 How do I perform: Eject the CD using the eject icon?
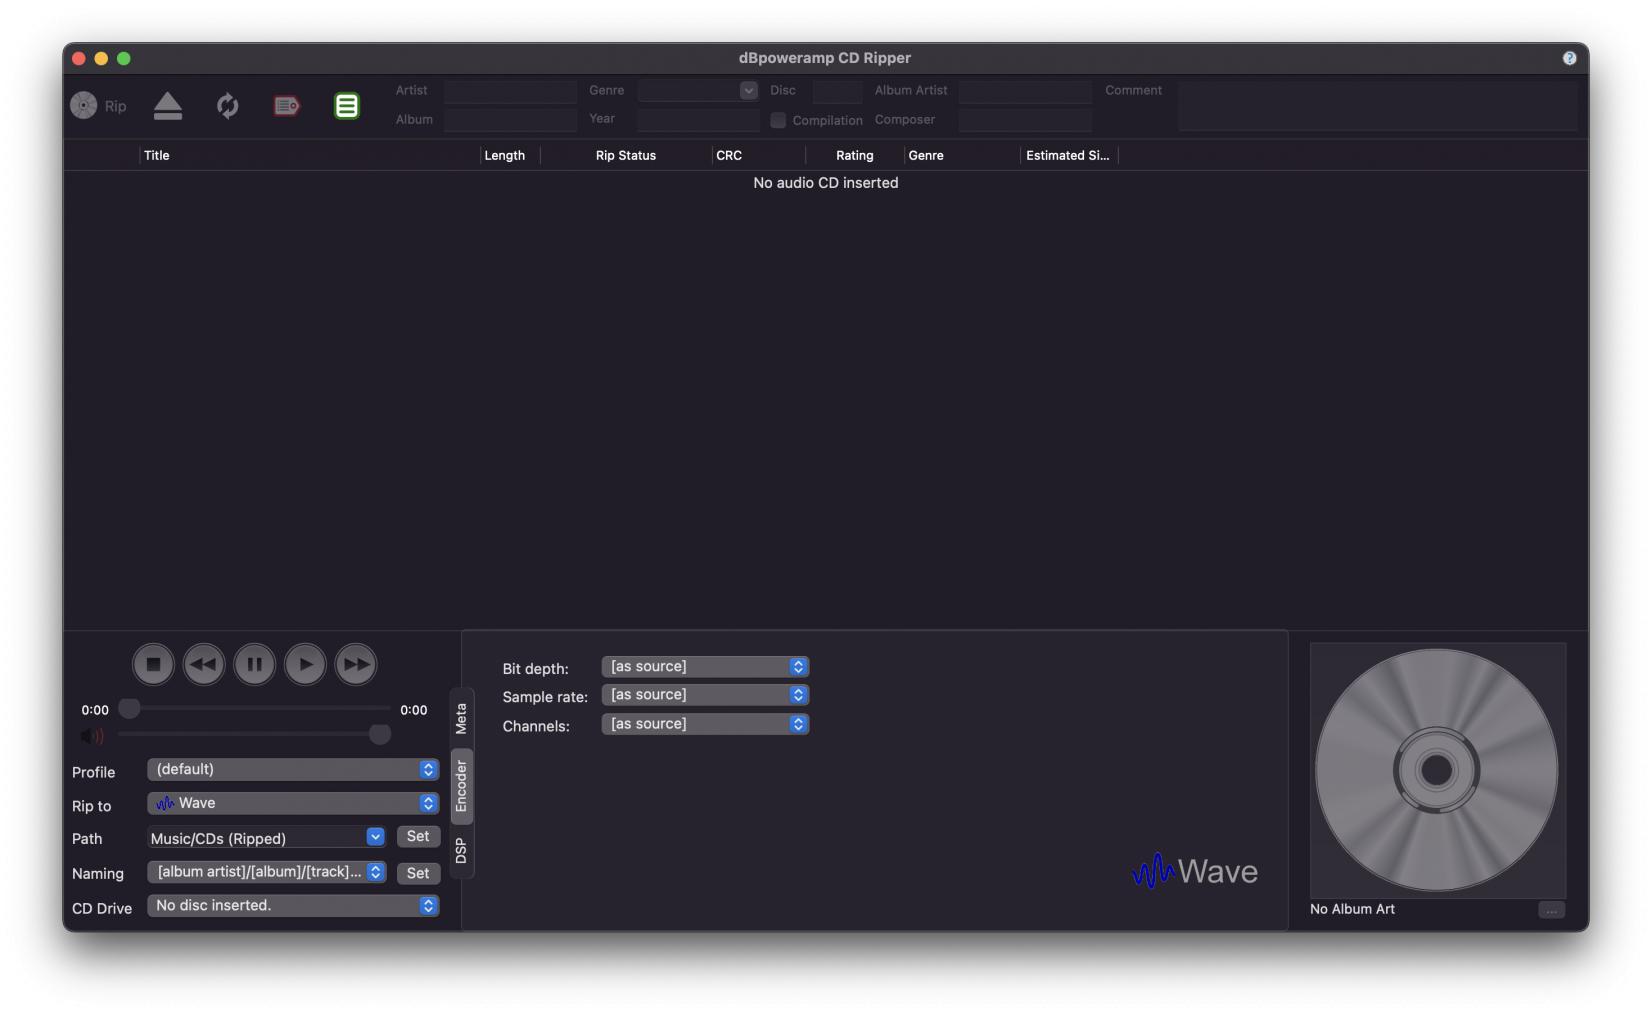point(168,106)
